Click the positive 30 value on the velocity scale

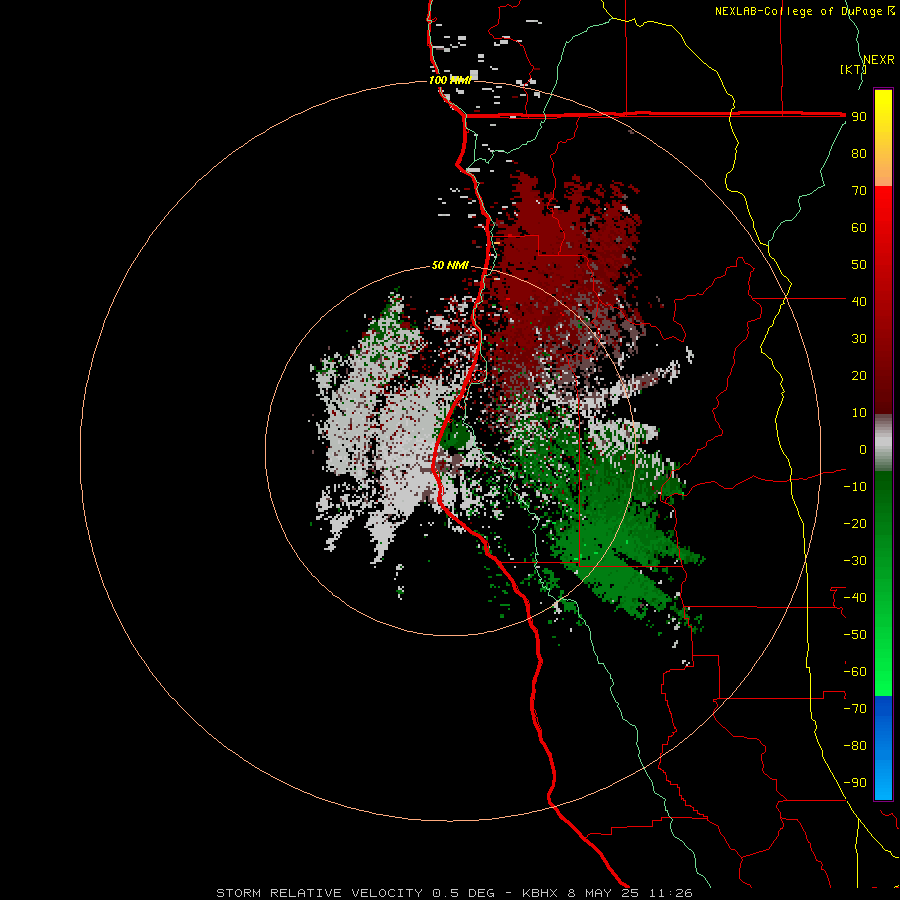[x=859, y=339]
